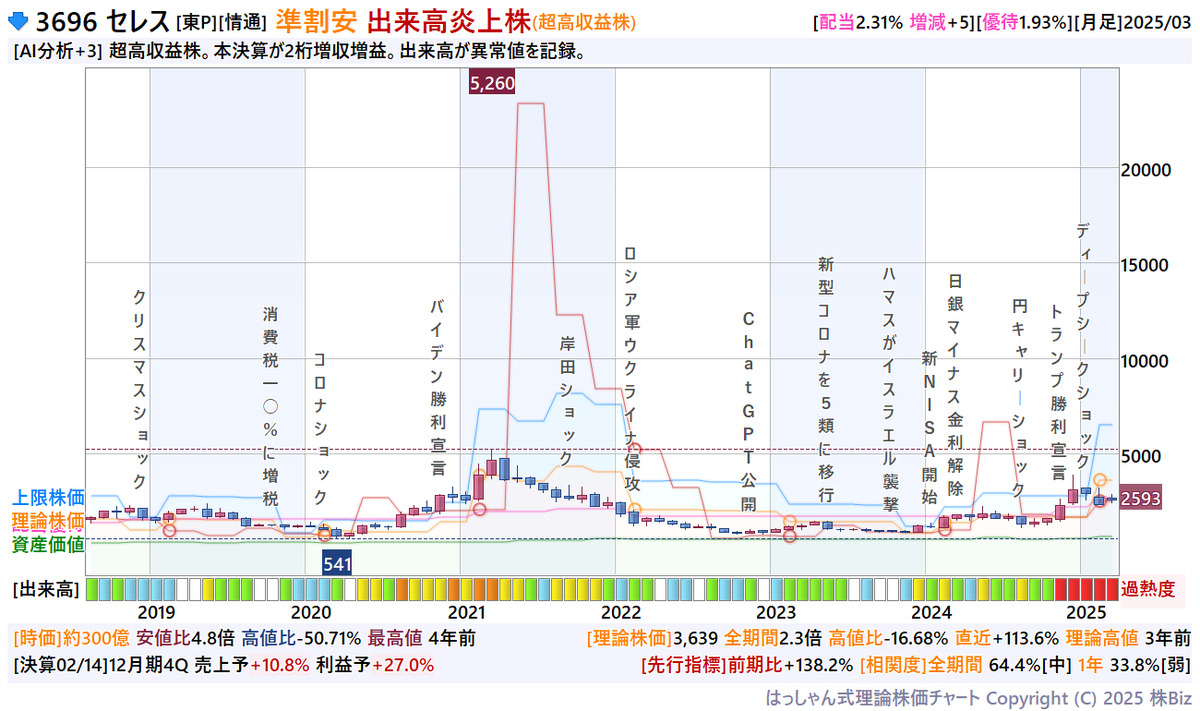Click the バイデン勝利宣言 event label
This screenshot has height=711, width=1200.
pyautogui.click(x=437, y=386)
